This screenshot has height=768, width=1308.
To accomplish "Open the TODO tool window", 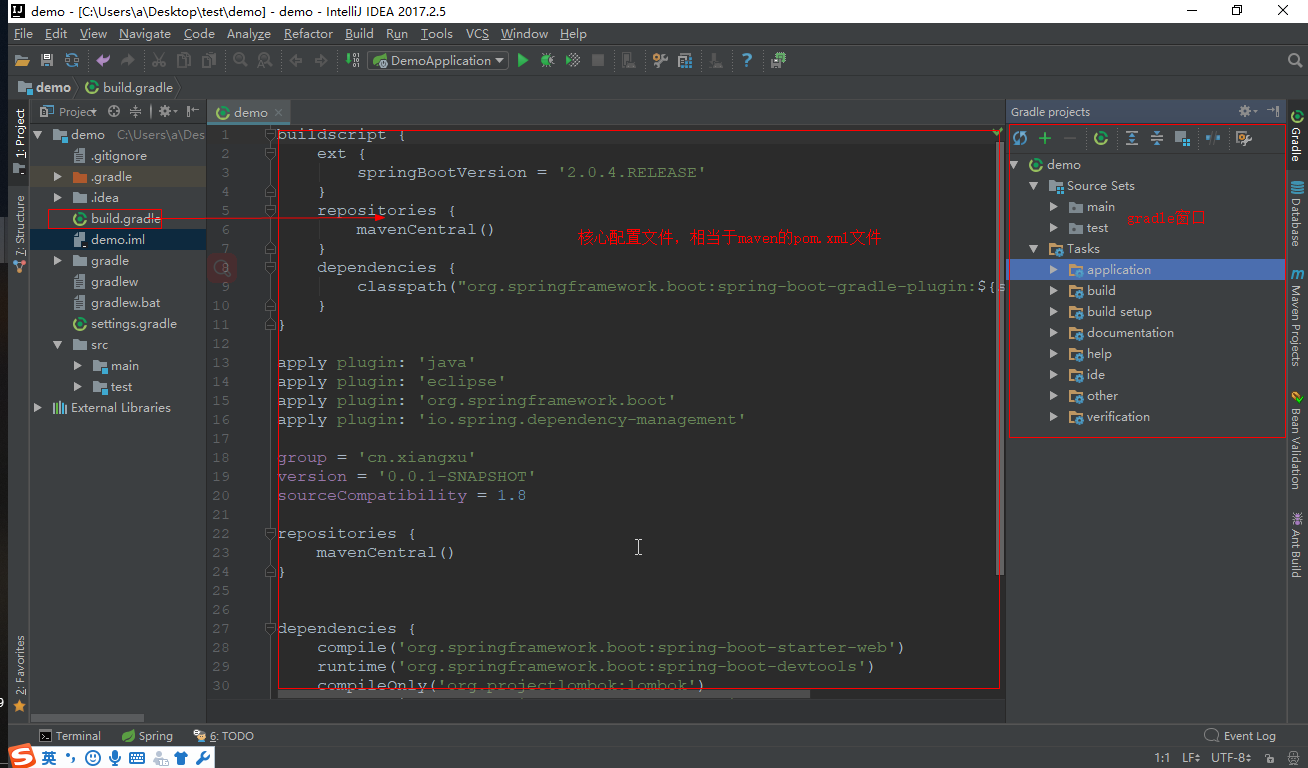I will coord(225,736).
